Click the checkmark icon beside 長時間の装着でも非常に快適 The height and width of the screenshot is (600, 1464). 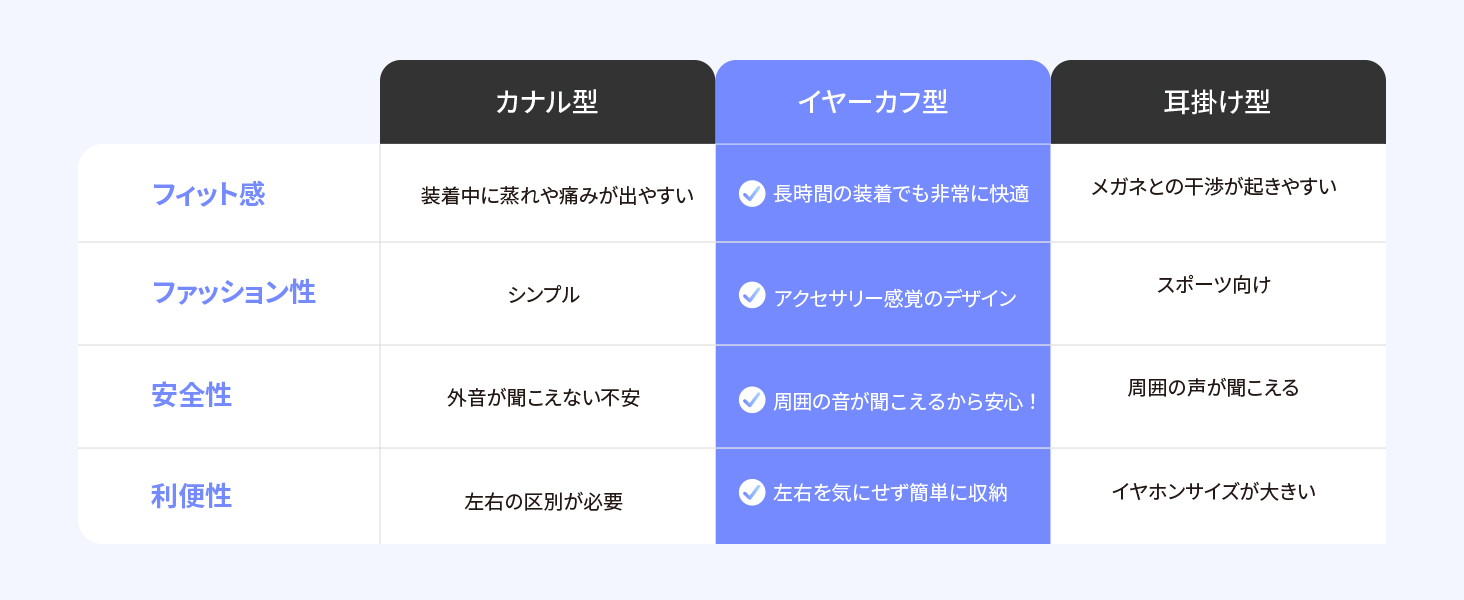click(752, 193)
